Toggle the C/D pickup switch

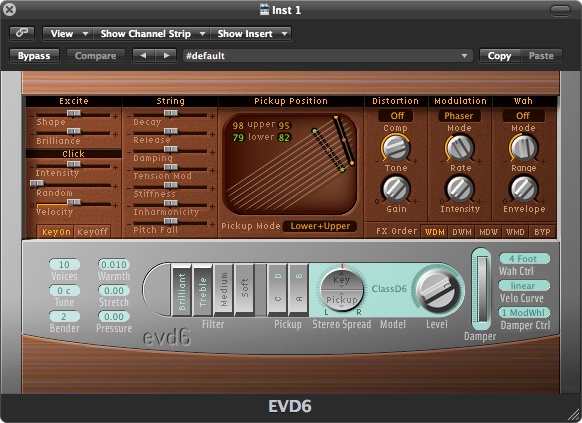pyautogui.click(x=277, y=290)
